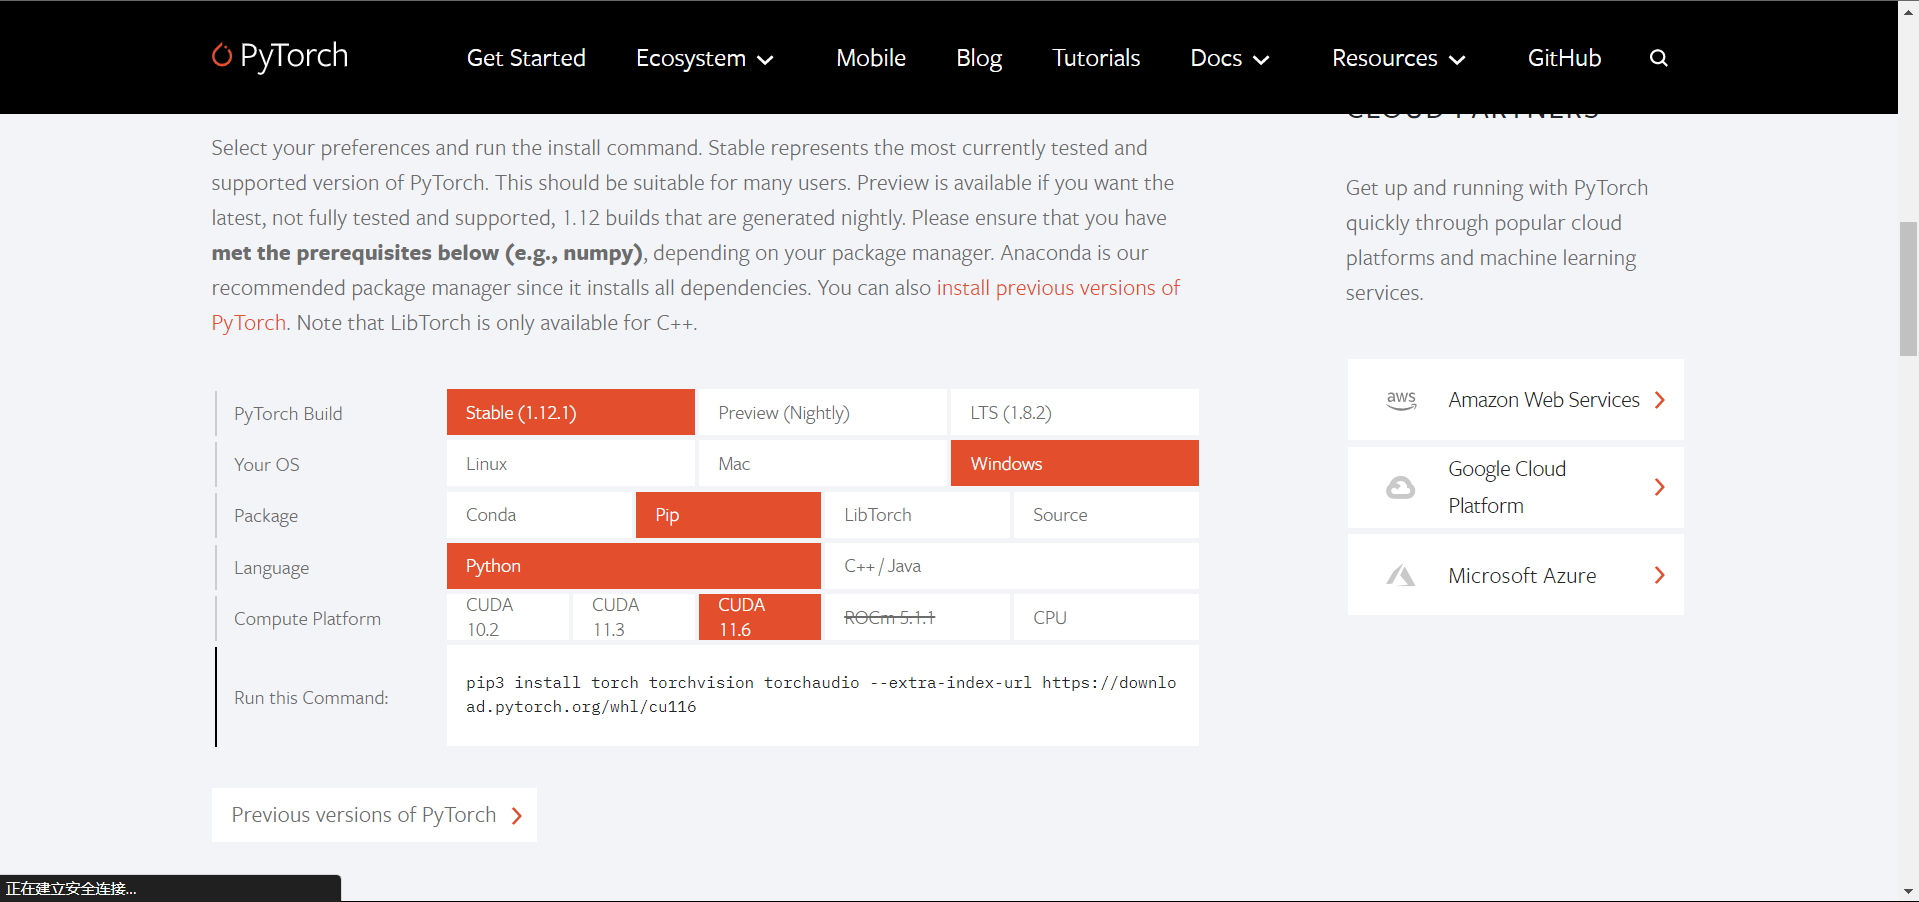1919x902 pixels.
Task: Choose the Conda package option
Action: click(x=540, y=515)
